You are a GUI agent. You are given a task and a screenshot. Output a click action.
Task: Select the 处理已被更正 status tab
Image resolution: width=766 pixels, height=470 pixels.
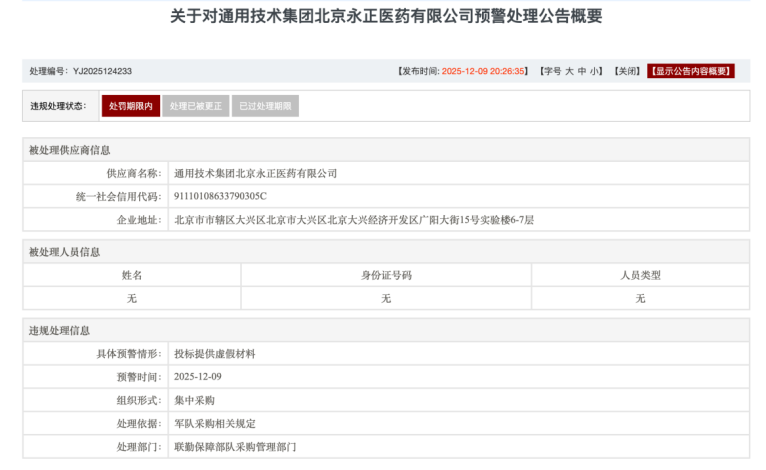195,106
